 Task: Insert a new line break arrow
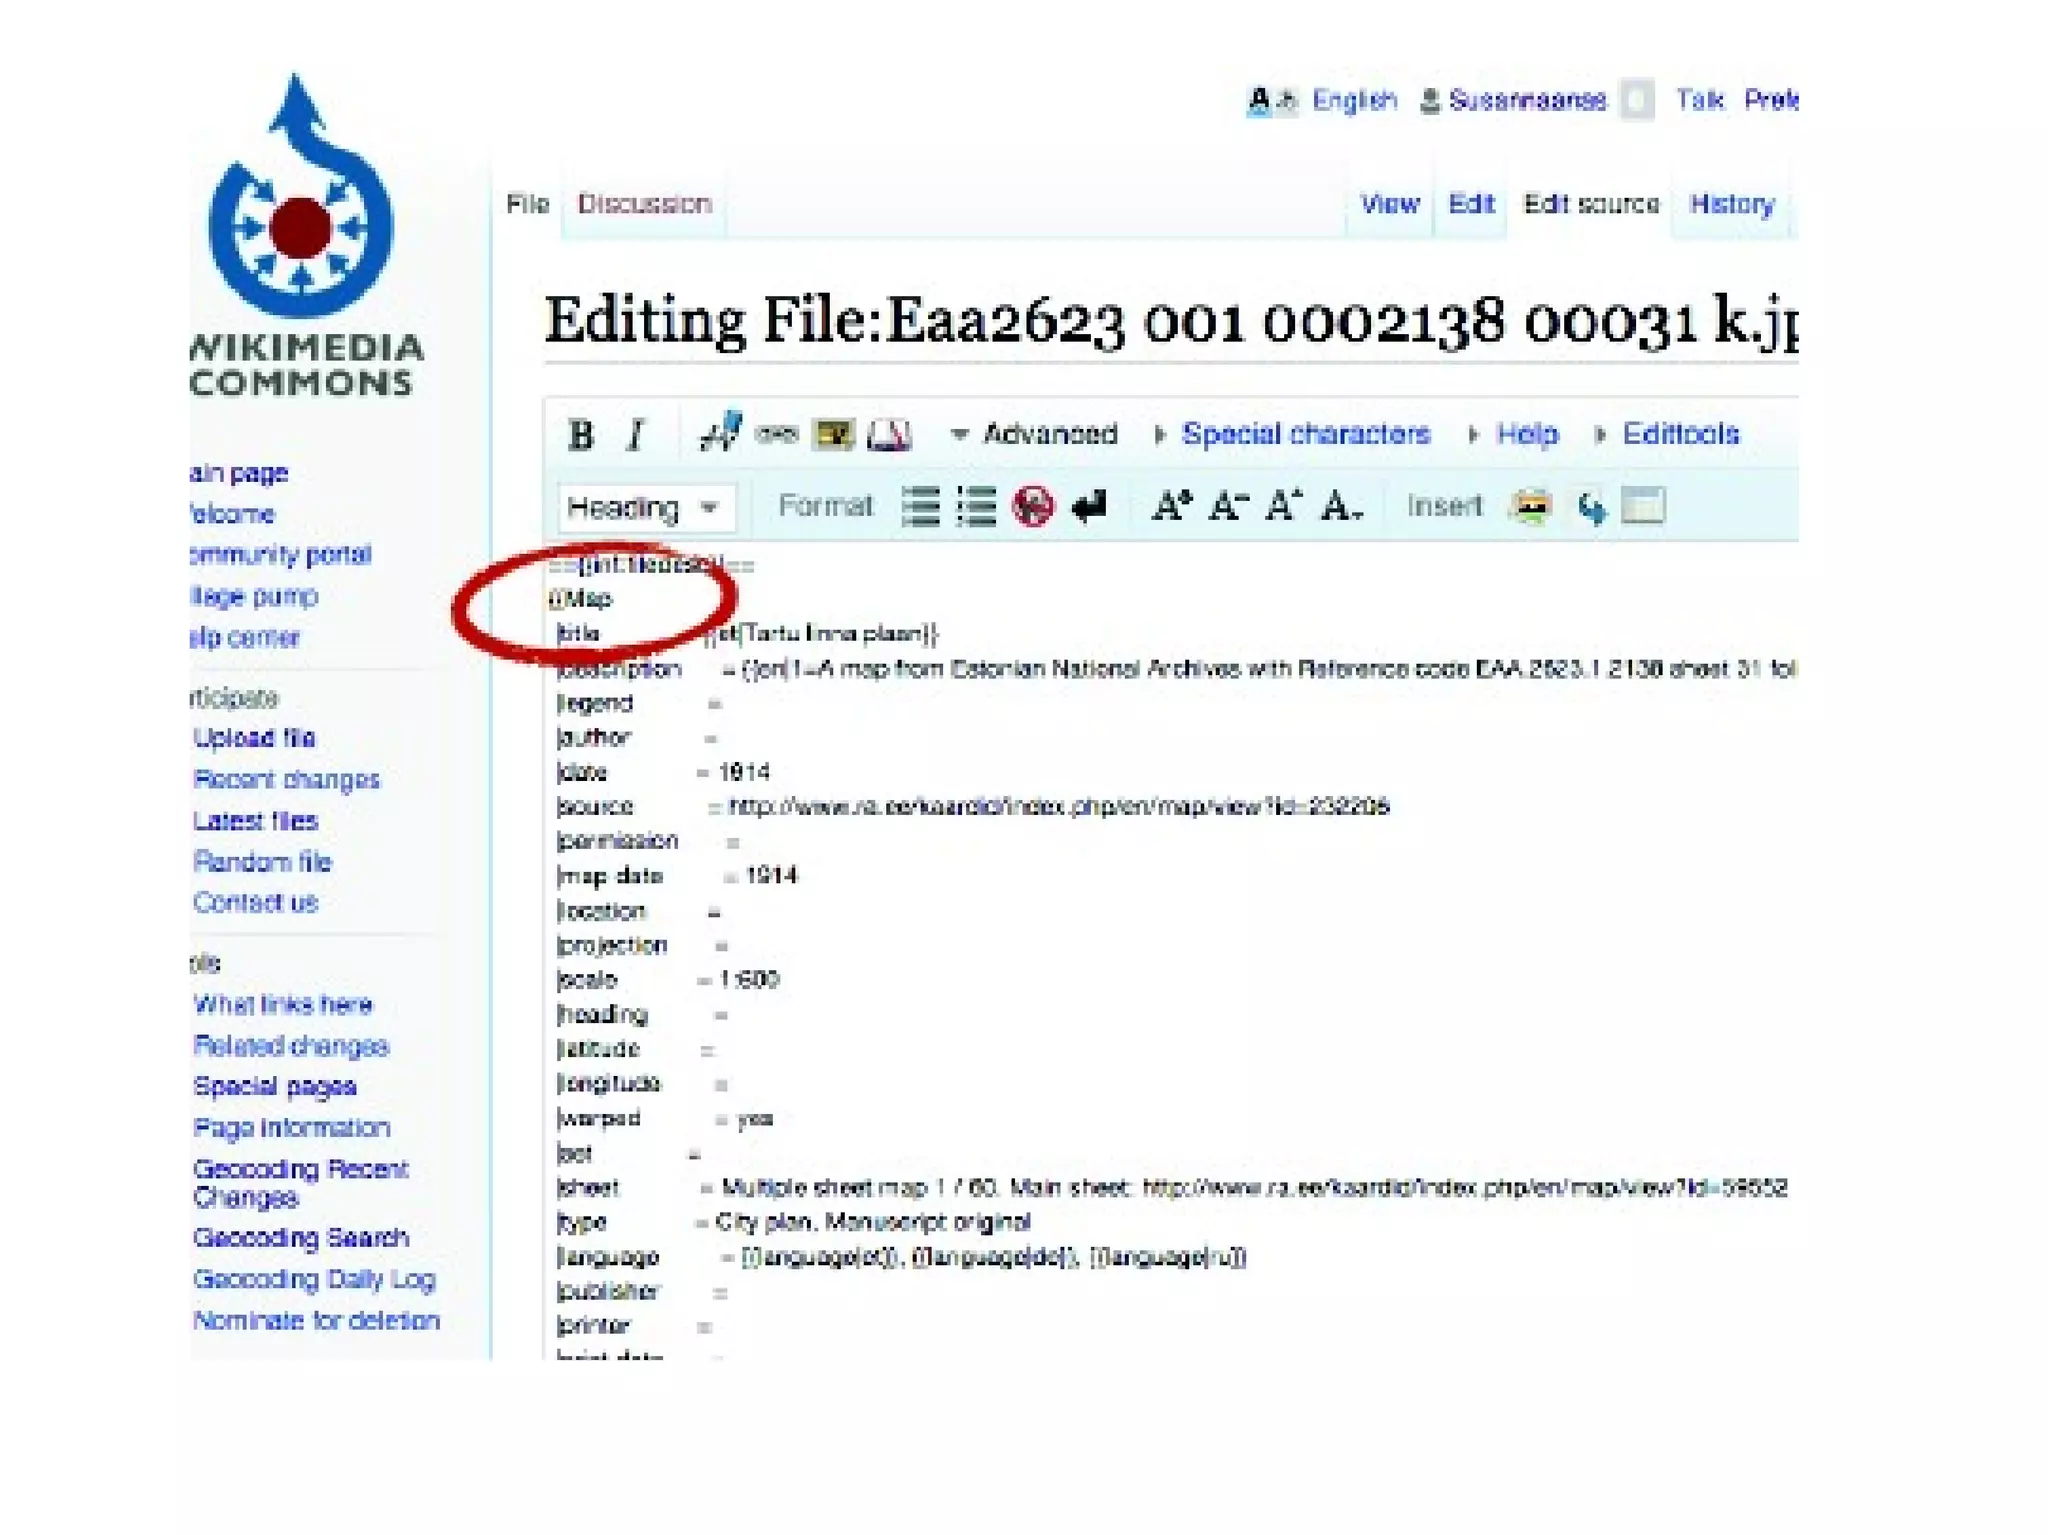tap(1089, 506)
